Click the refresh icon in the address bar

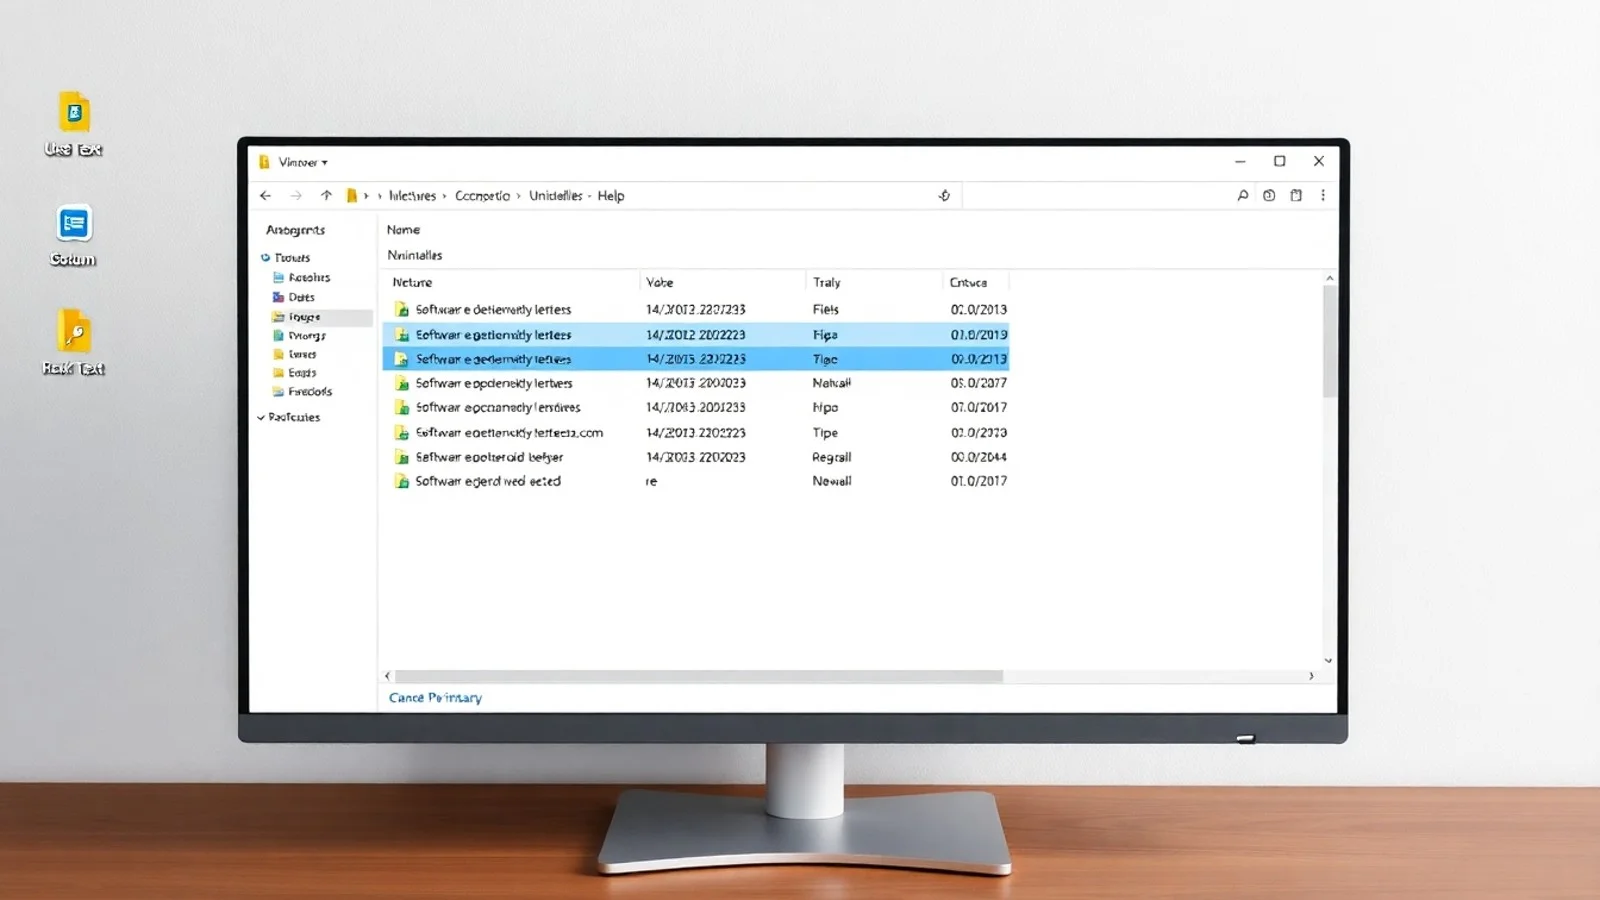[944, 196]
